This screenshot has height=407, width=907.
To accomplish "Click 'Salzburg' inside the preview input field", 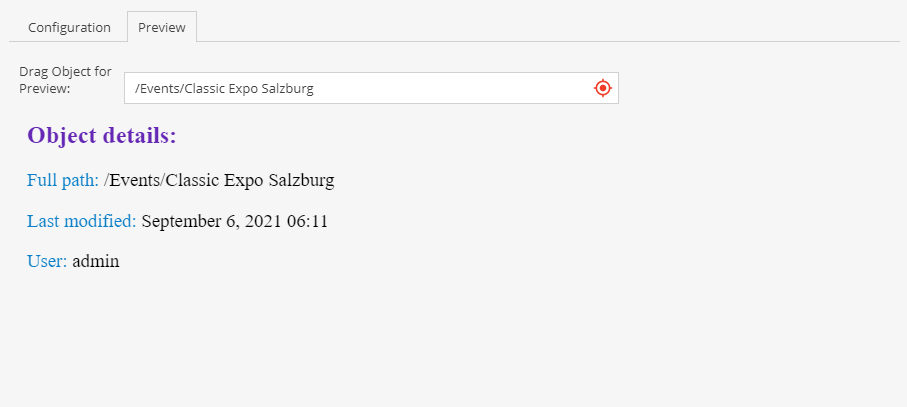I will coord(287,89).
